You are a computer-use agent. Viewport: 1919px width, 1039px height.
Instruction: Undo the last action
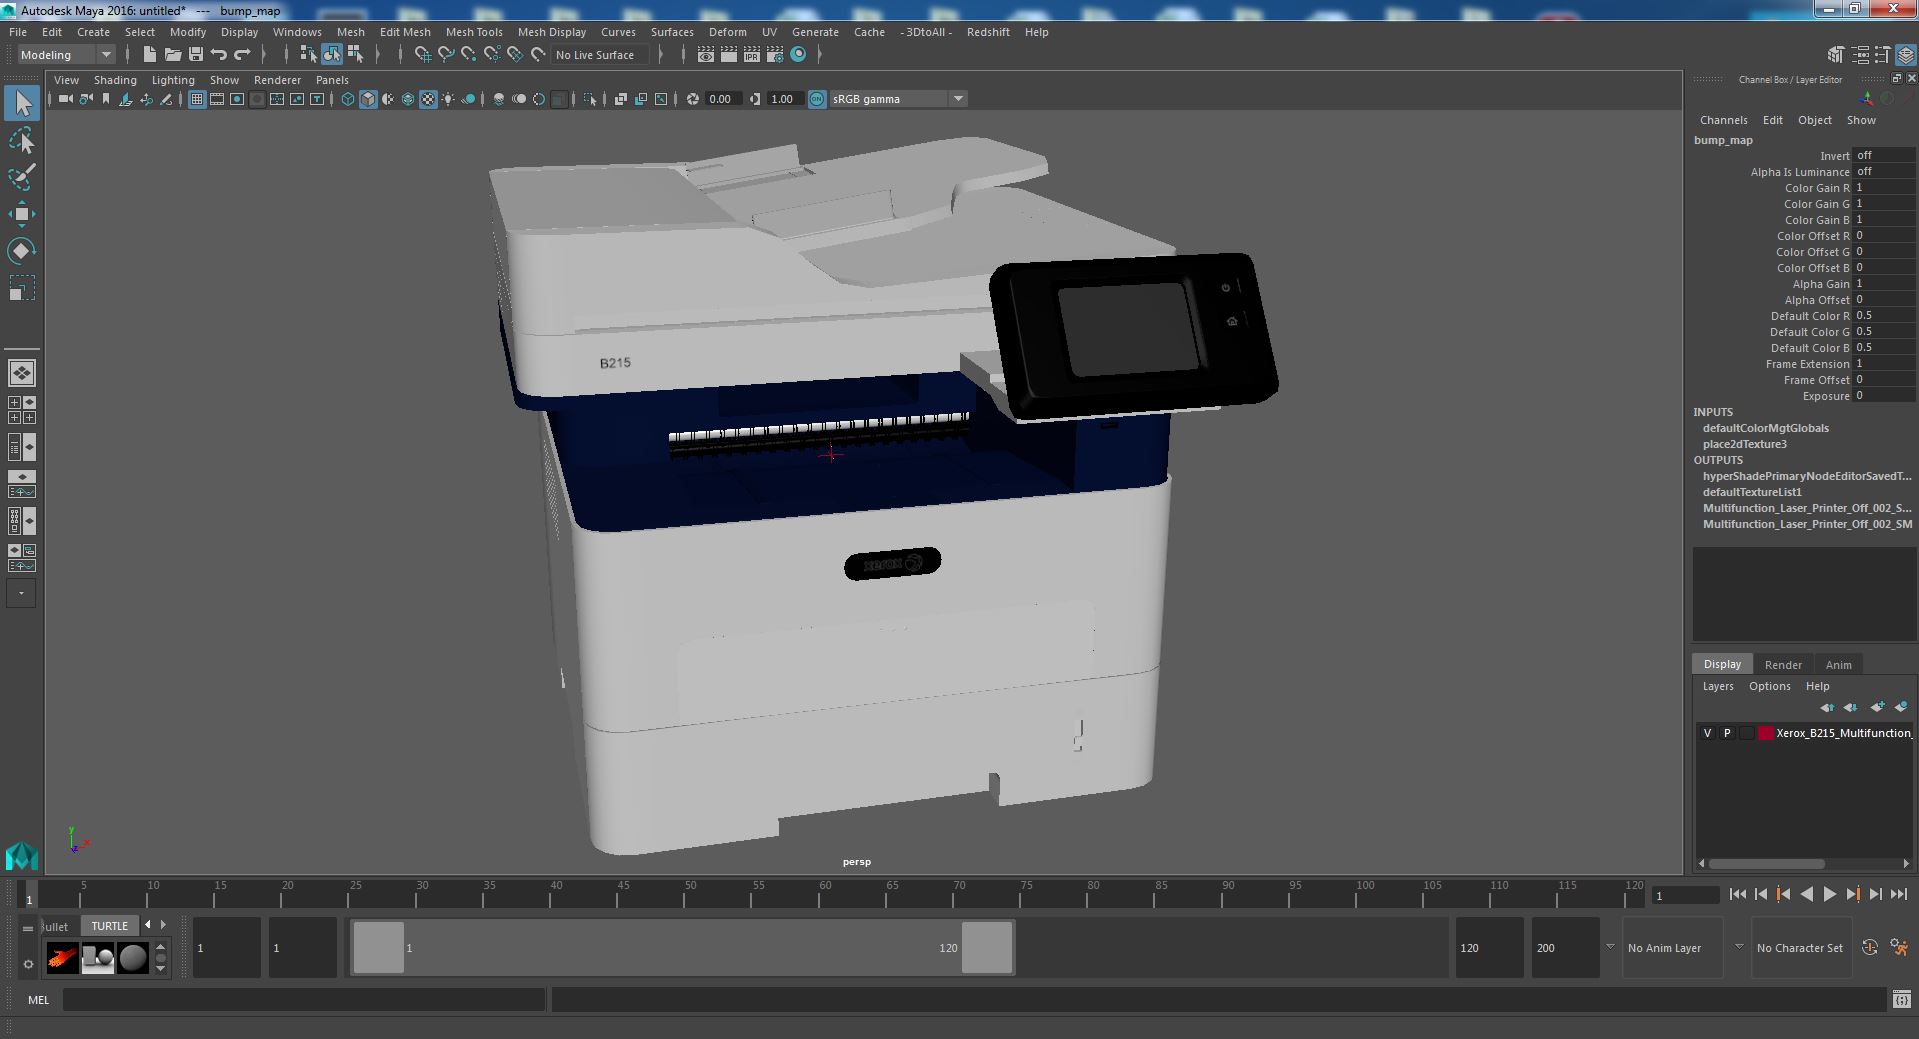218,55
